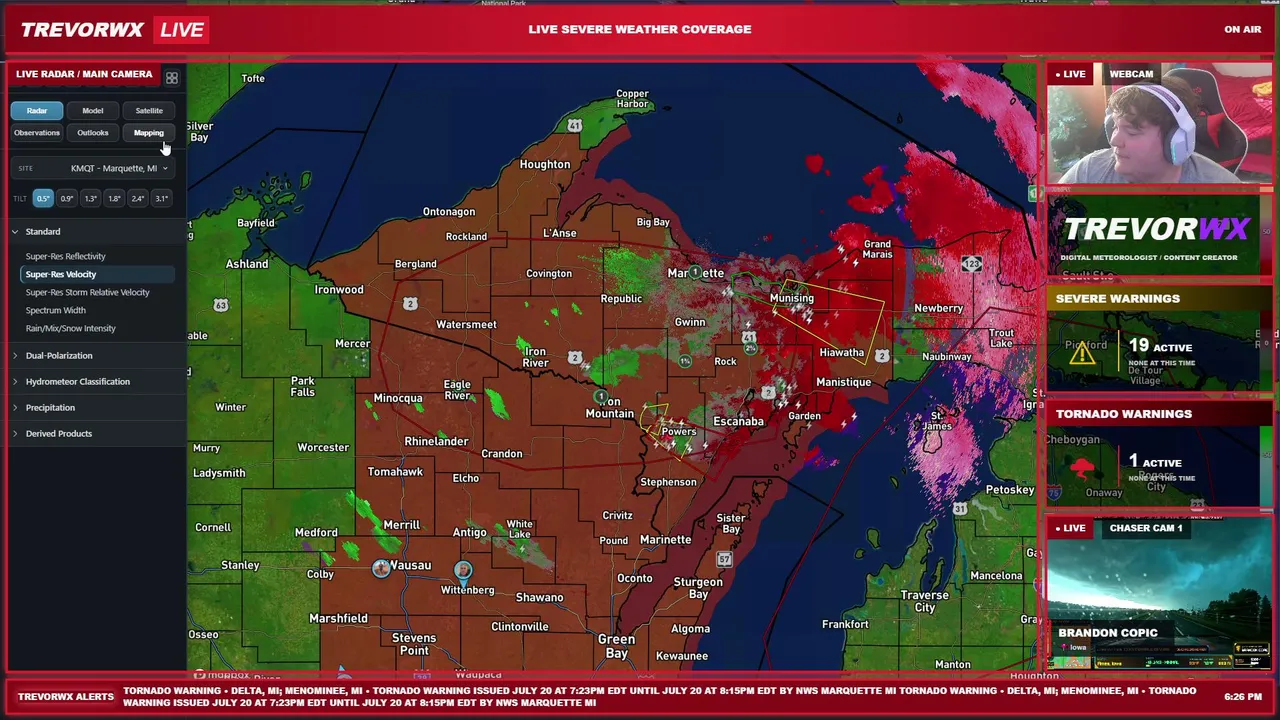Click the Rhinelander label on the map
The image size is (1280, 720).
pos(436,441)
